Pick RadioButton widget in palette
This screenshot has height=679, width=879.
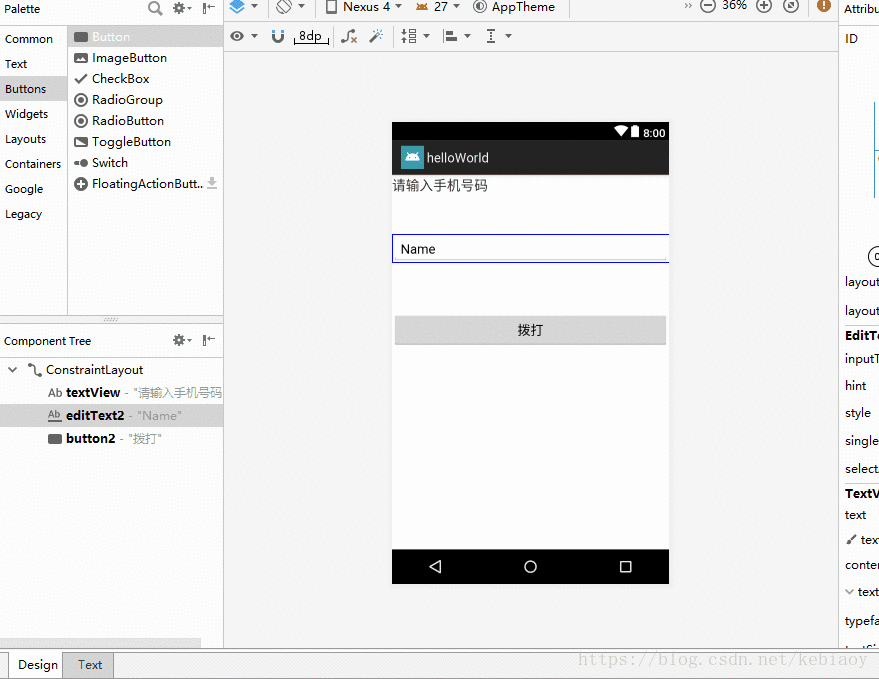click(x=146, y=121)
